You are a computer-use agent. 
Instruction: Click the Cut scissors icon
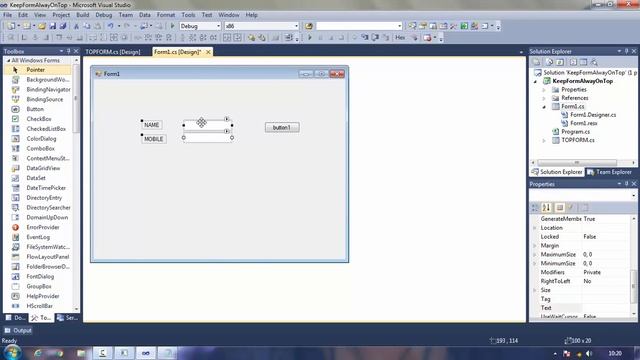tap(76, 26)
